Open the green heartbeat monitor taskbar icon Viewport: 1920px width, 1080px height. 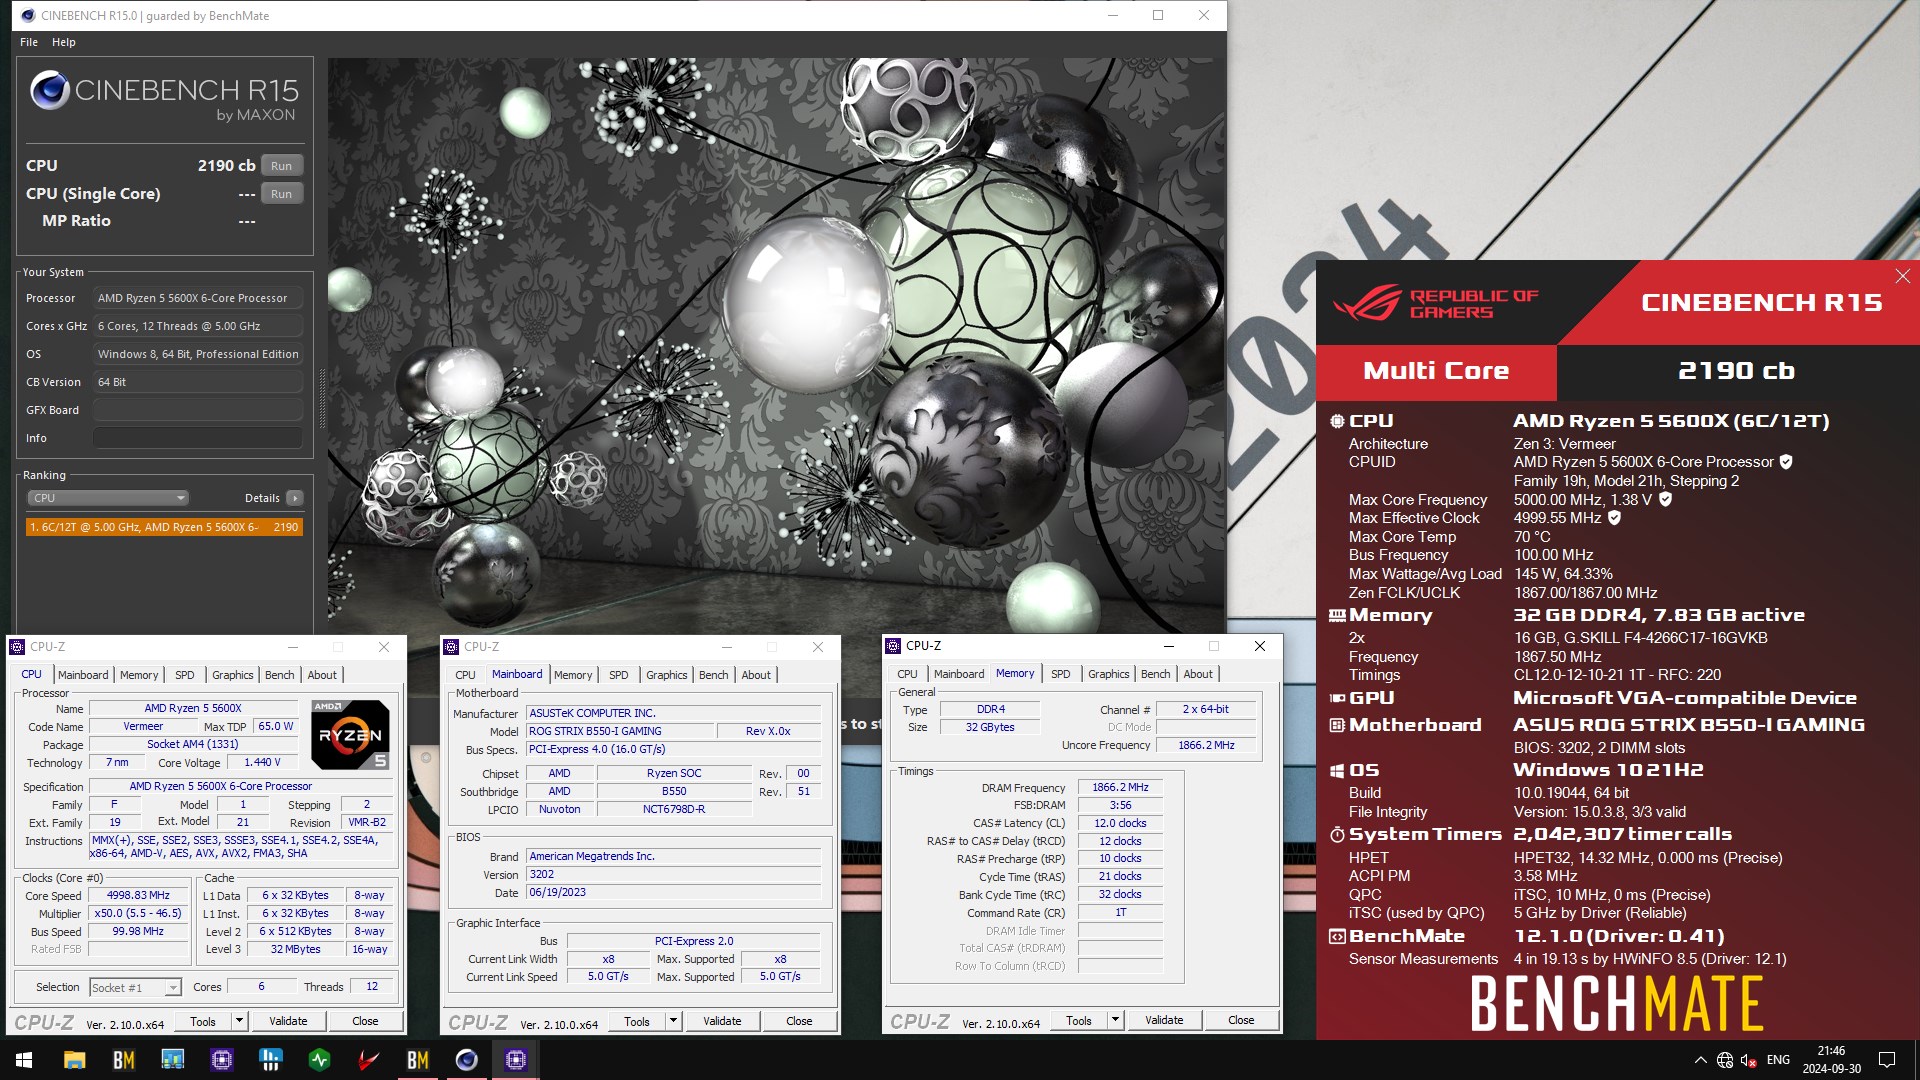coord(319,1060)
